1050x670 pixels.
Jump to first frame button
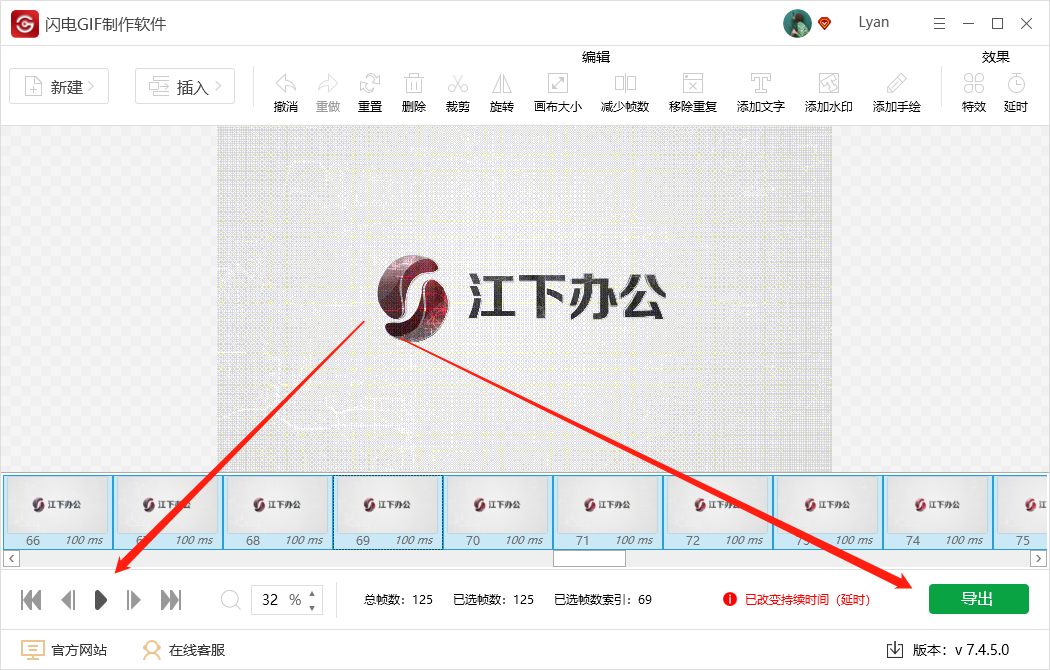coord(31,600)
